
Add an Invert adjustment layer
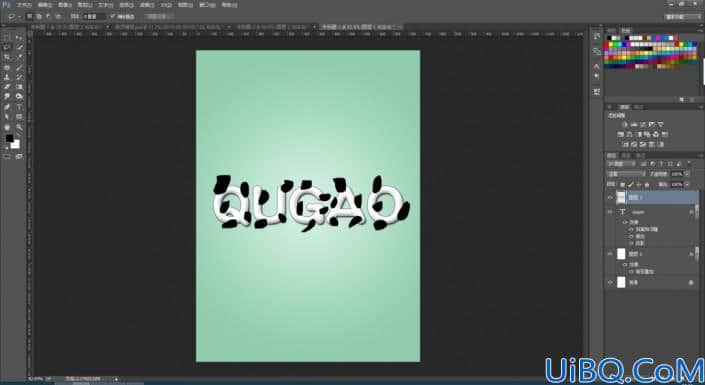(625, 144)
